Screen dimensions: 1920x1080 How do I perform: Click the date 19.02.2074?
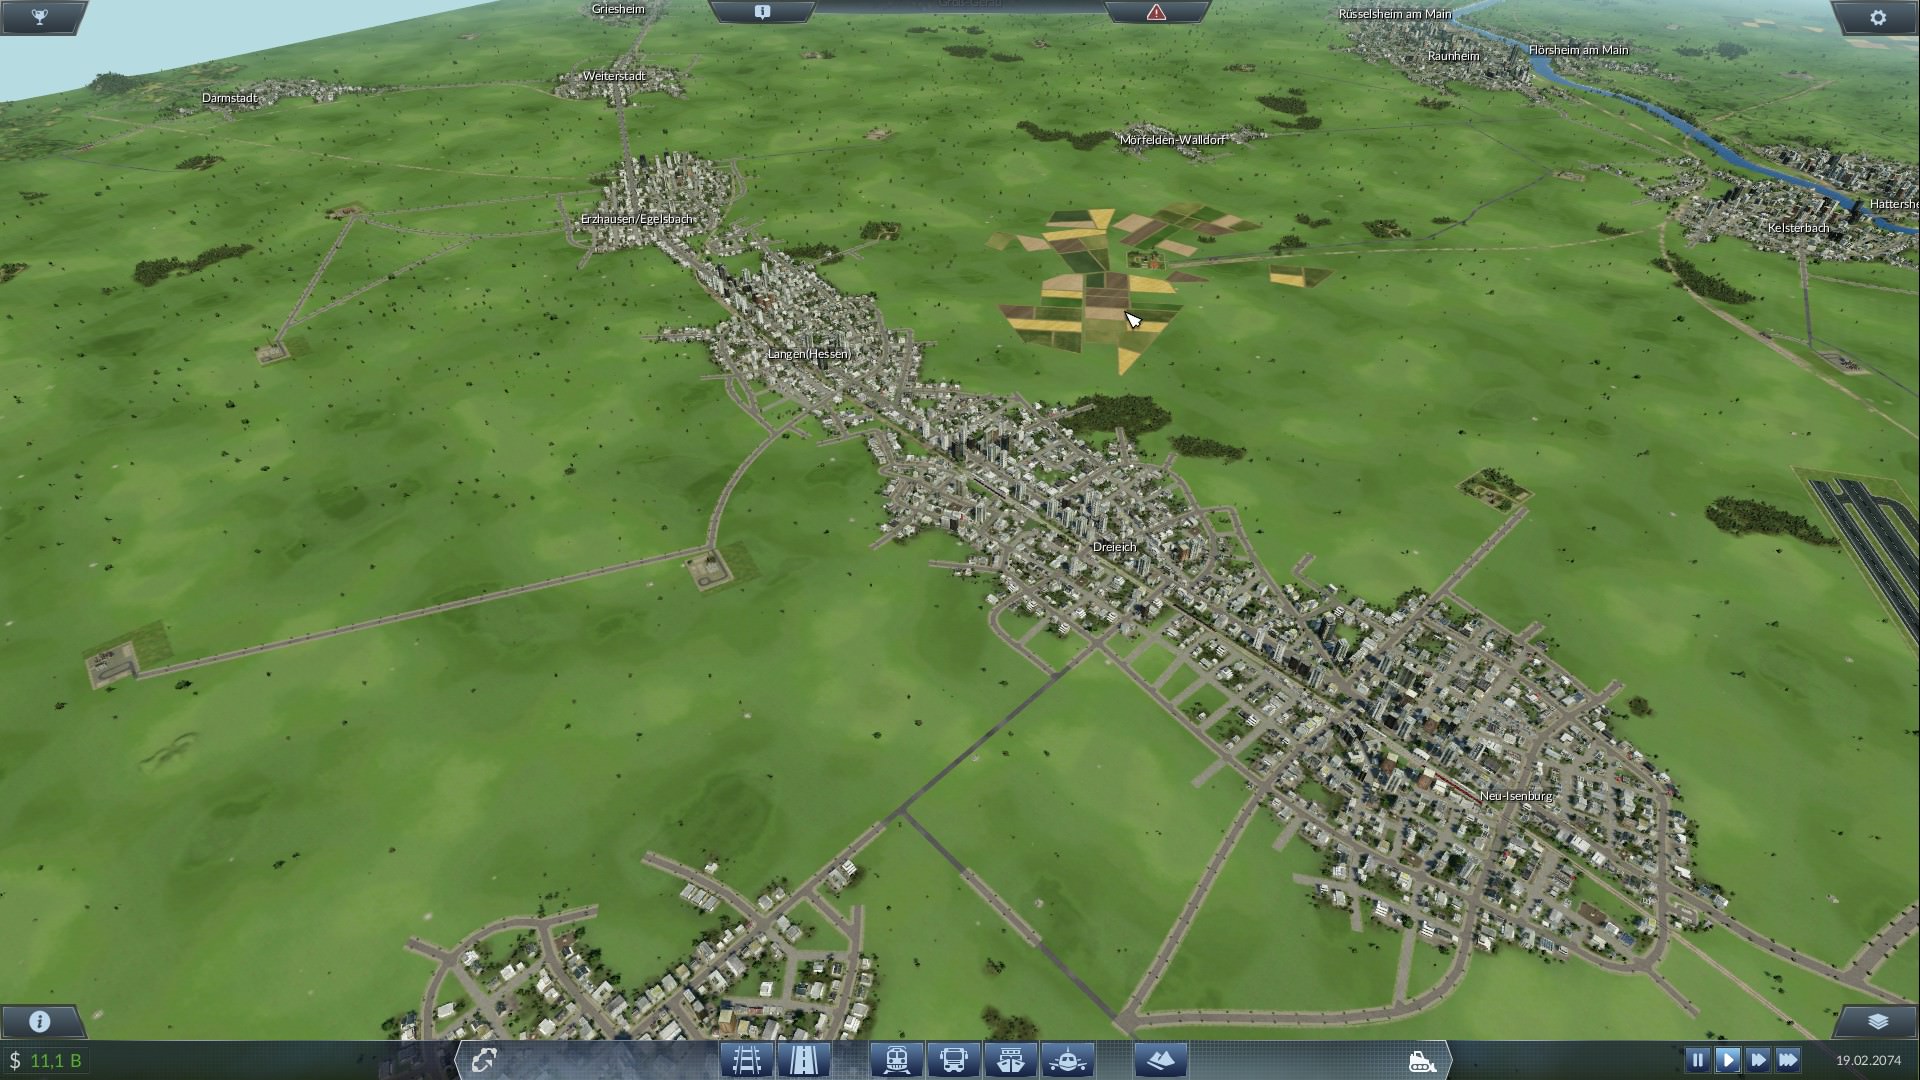pyautogui.click(x=1868, y=1060)
